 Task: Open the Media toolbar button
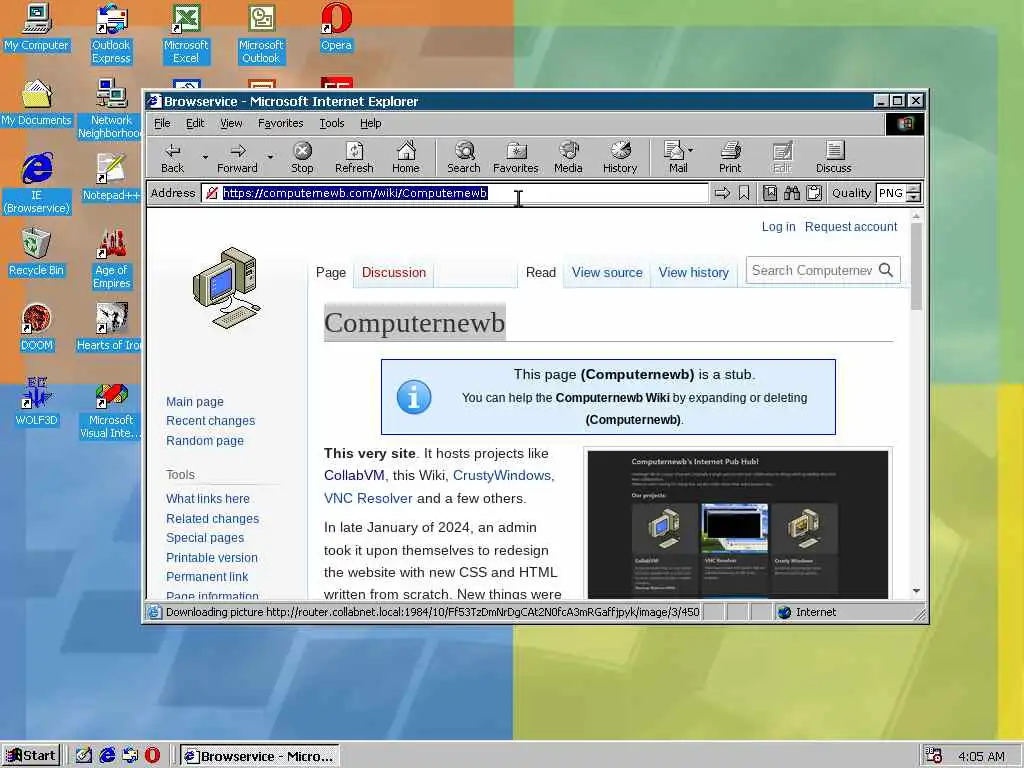[x=568, y=158]
